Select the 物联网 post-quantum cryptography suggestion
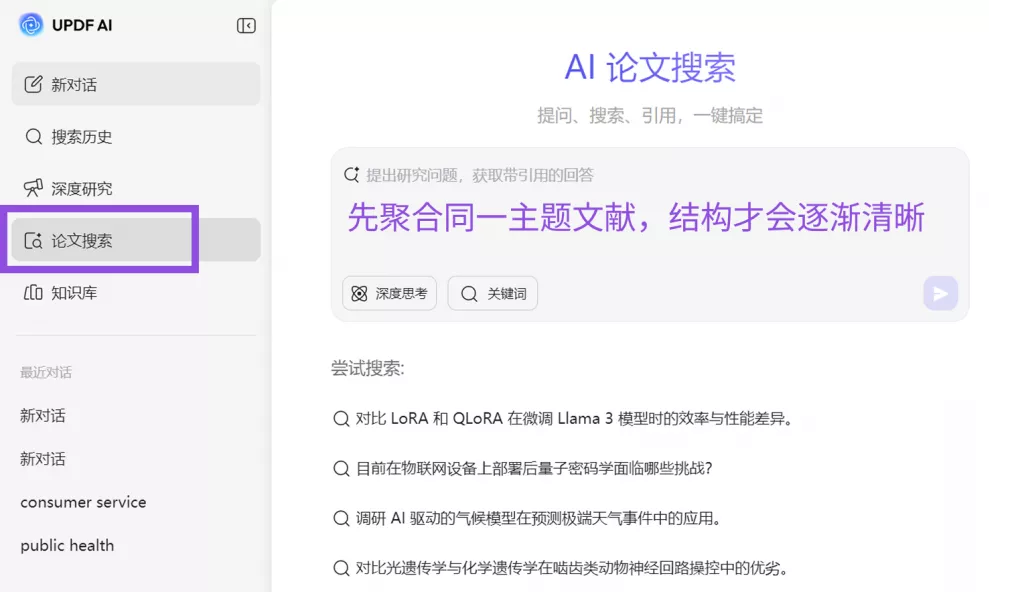This screenshot has width=1024, height=592. 523,468
